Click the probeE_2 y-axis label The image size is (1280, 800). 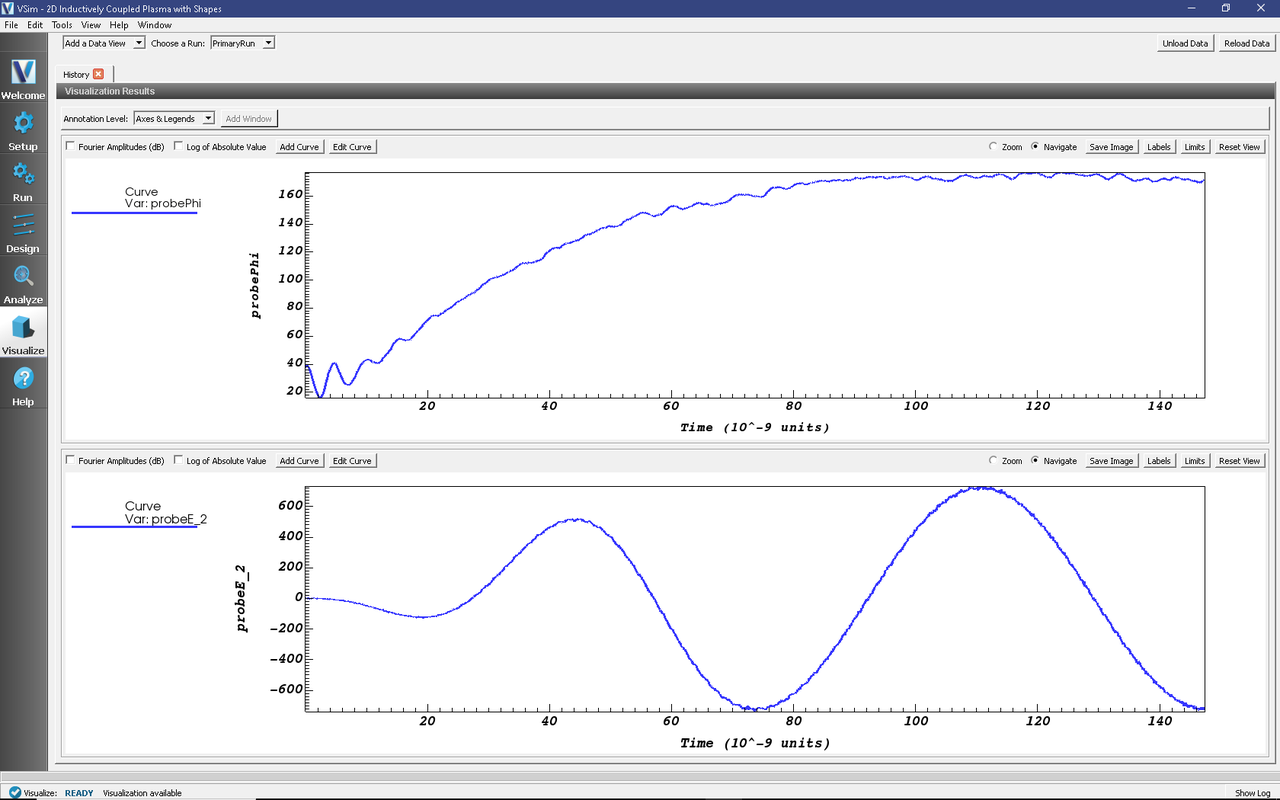[x=243, y=599]
